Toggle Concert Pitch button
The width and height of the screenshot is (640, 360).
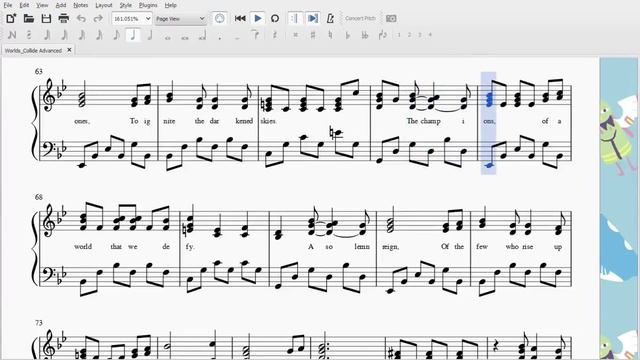(x=360, y=18)
